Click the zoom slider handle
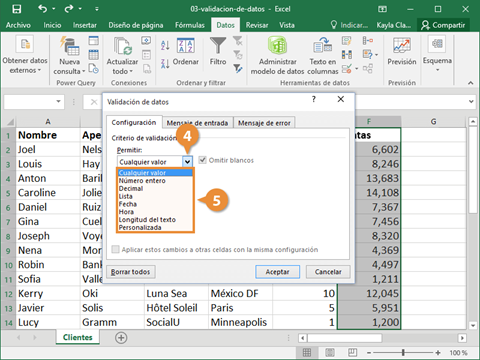The image size is (480, 360). coord(403,352)
